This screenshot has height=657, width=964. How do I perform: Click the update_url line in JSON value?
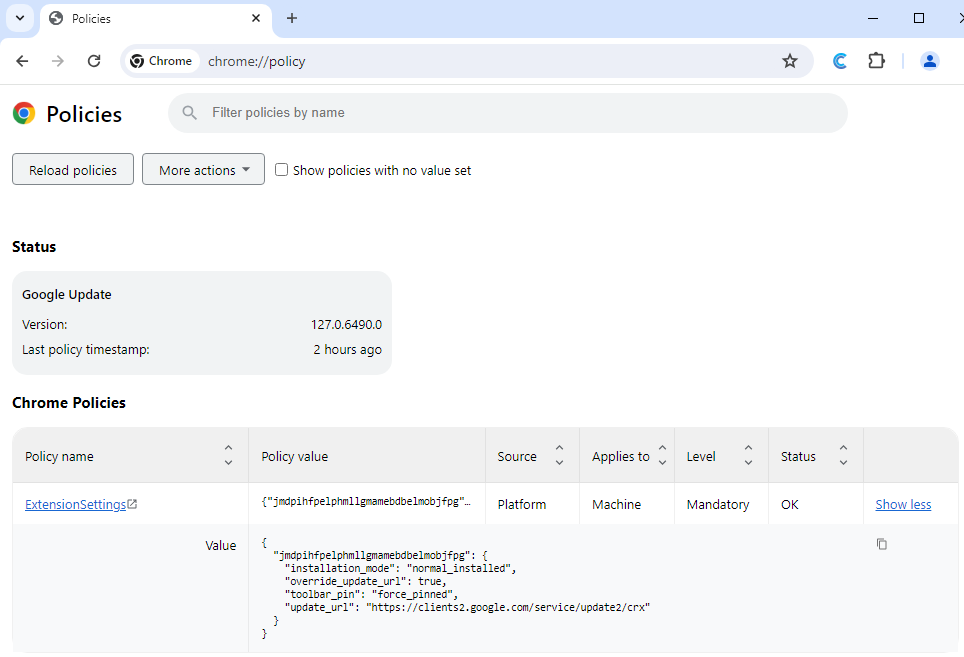click(x=467, y=607)
